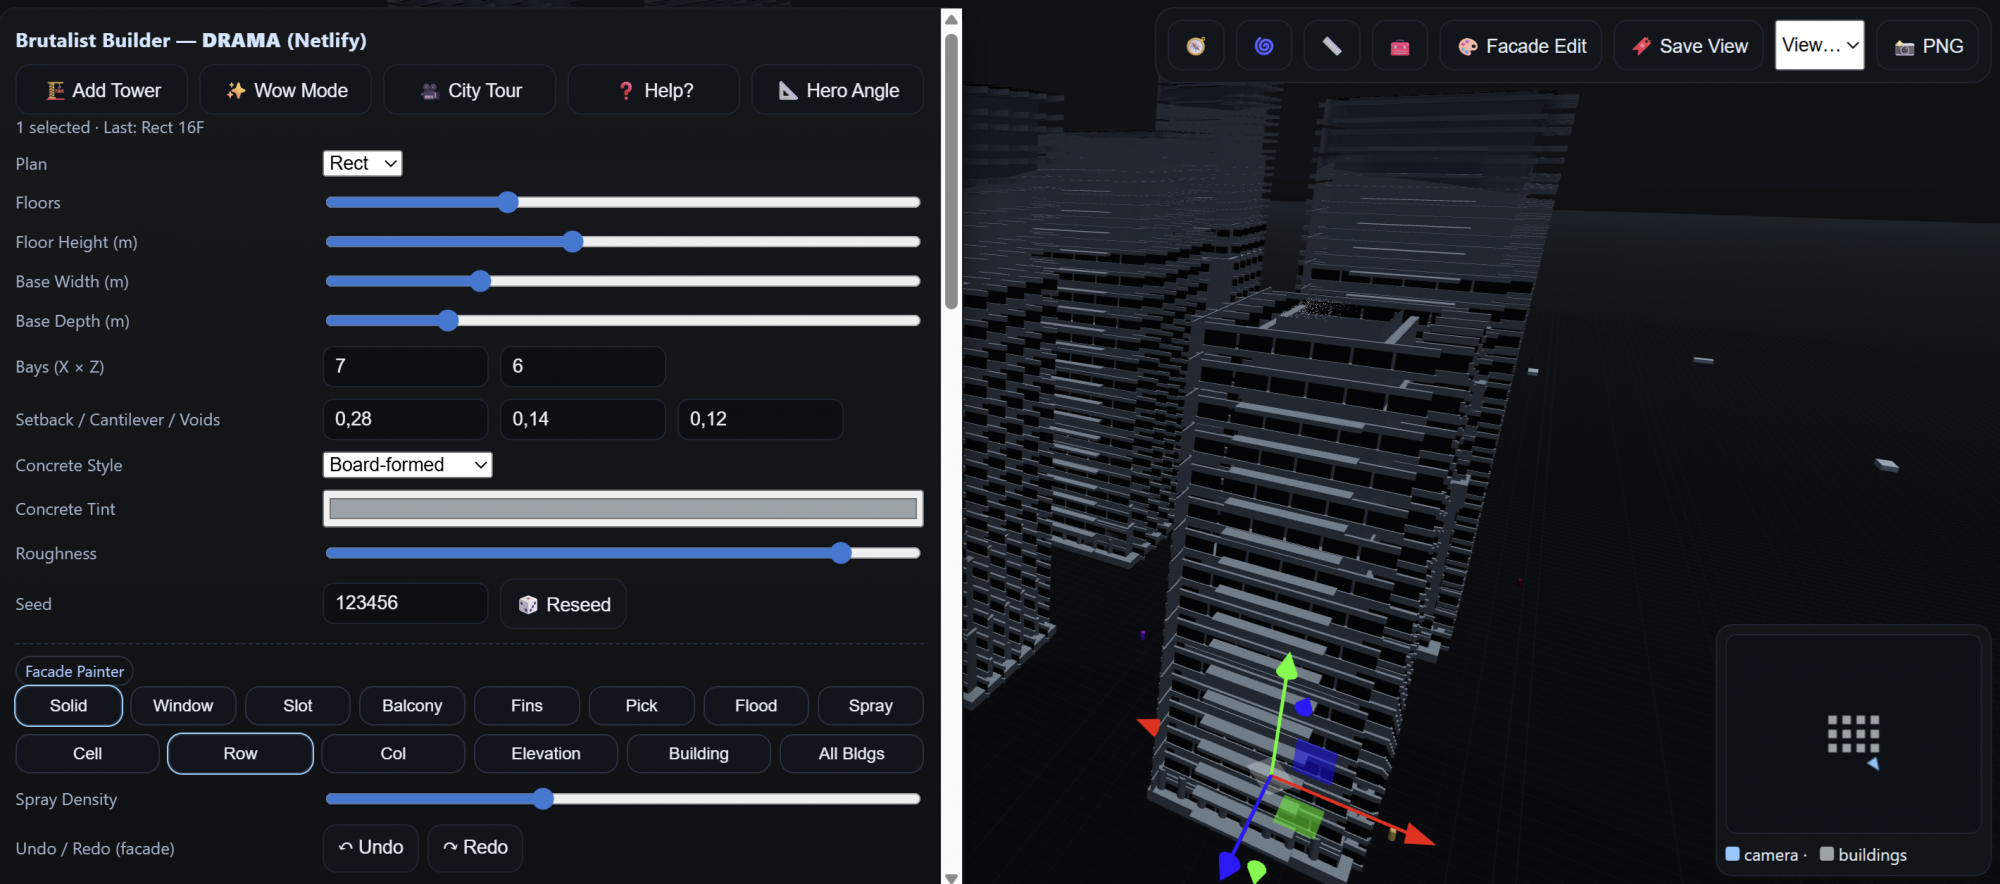Choose the Elevation paint scope
Image resolution: width=2000 pixels, height=884 pixels.
click(545, 754)
